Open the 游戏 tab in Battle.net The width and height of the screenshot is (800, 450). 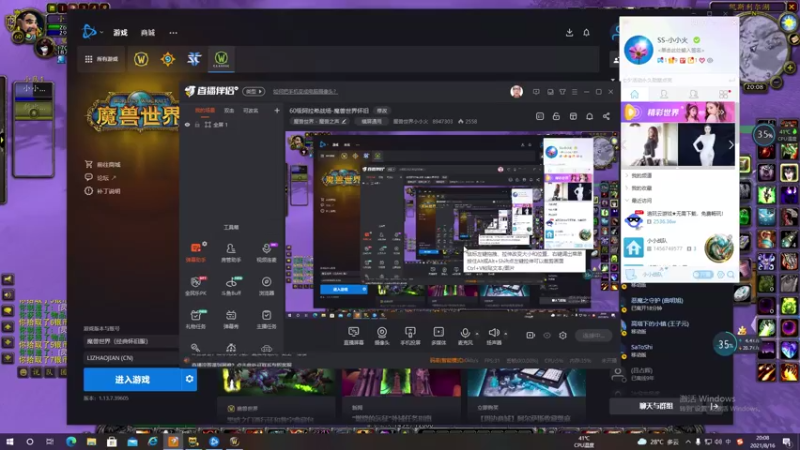point(120,33)
